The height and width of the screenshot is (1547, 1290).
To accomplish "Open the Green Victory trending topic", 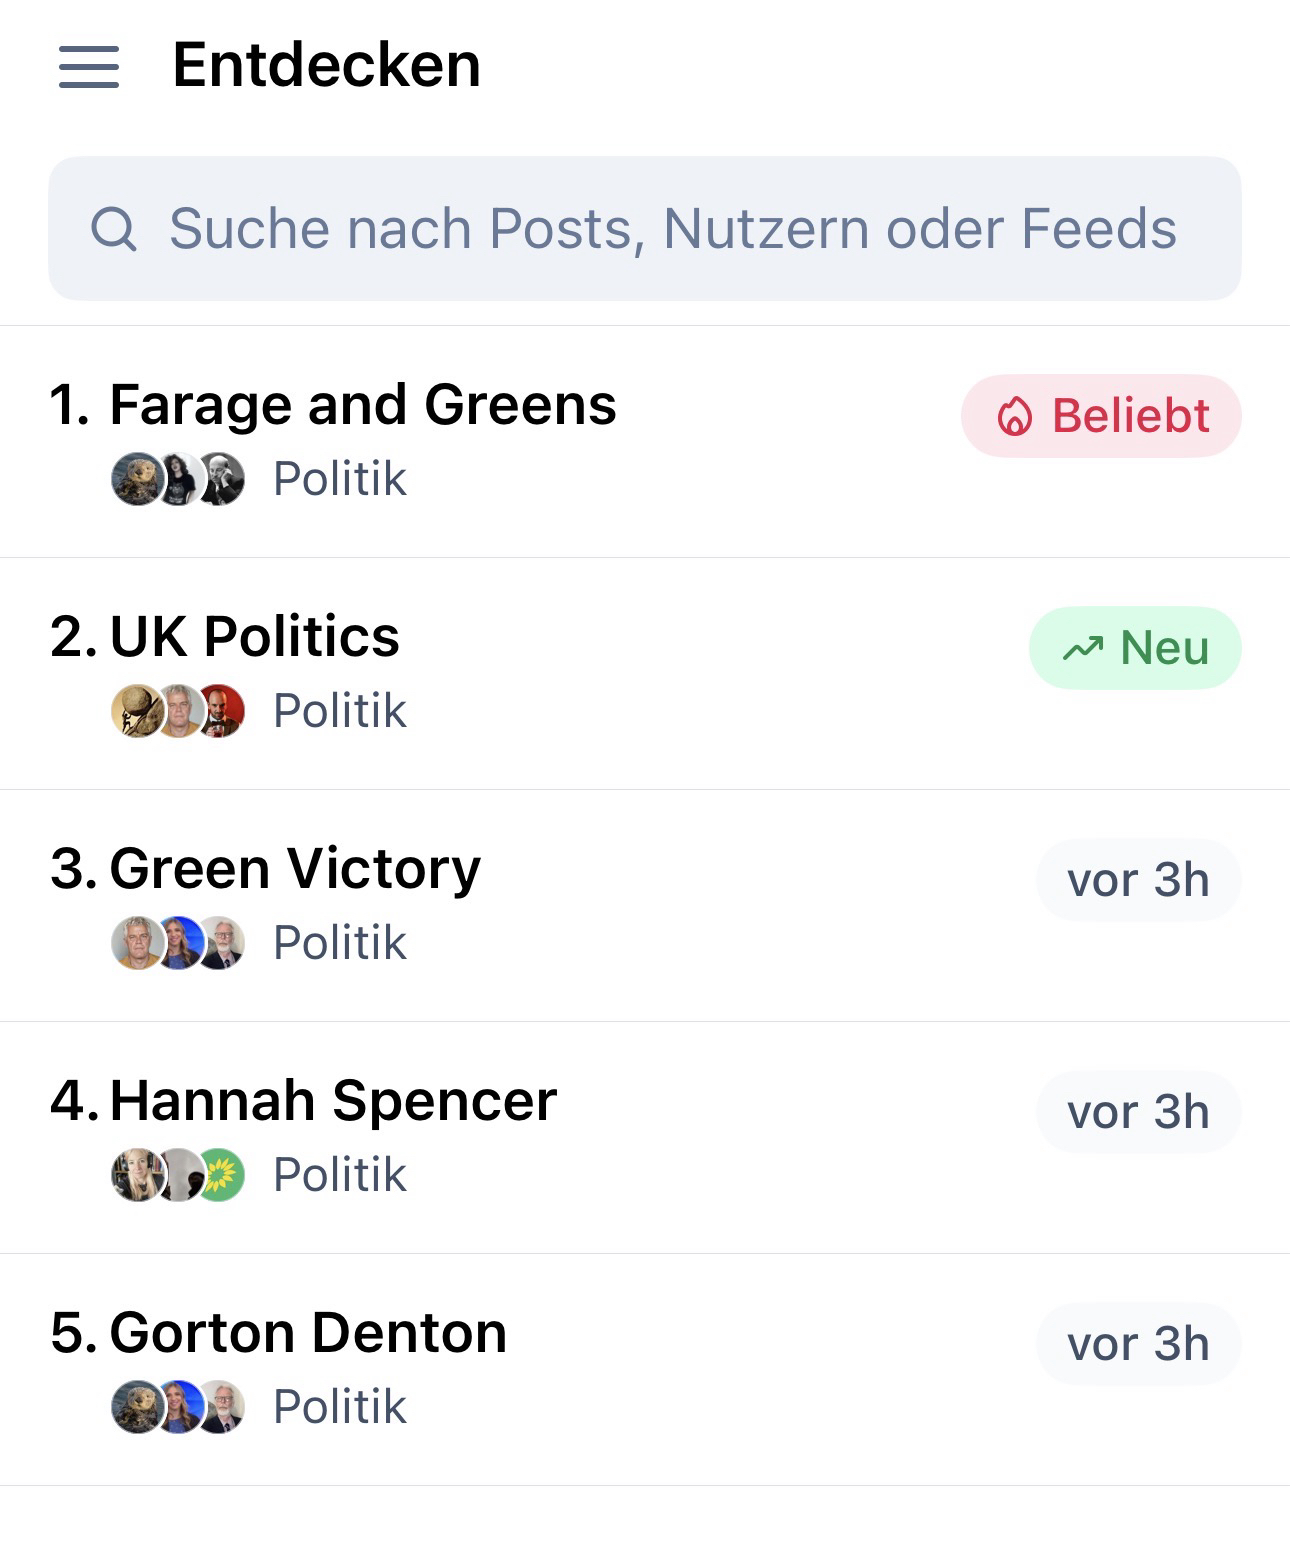I will click(295, 869).
